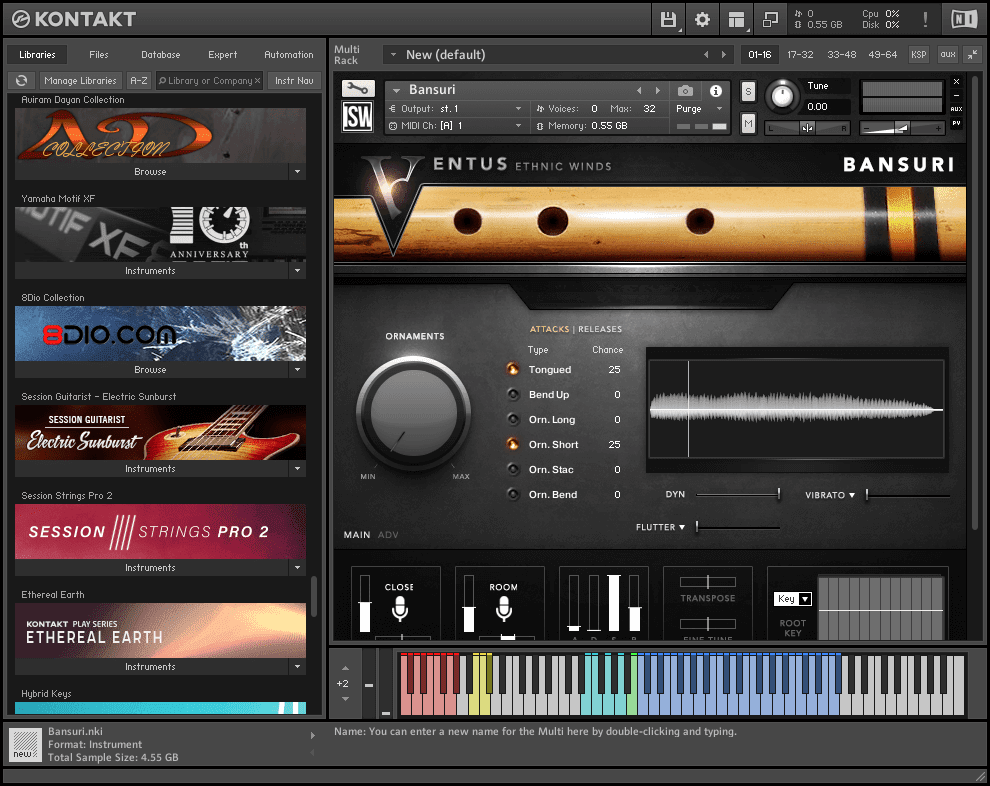
Task: Go to previous multi preset arrow
Action: tap(706, 55)
